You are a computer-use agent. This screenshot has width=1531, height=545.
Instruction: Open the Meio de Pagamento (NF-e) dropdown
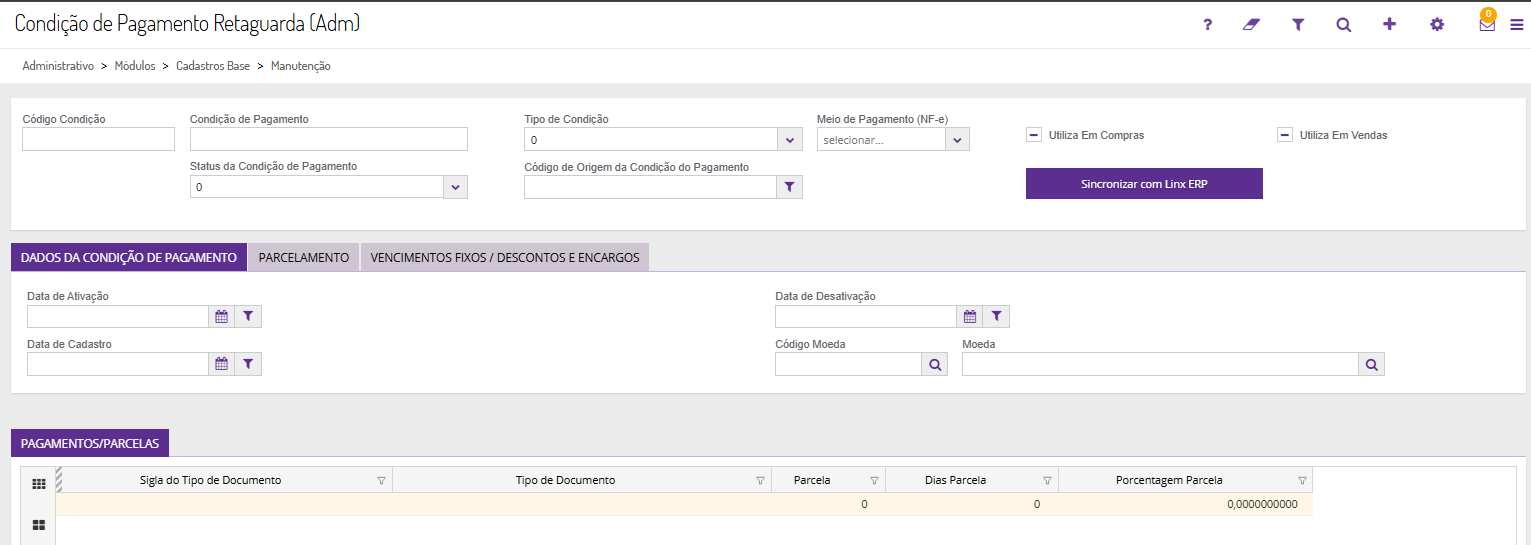tap(957, 140)
